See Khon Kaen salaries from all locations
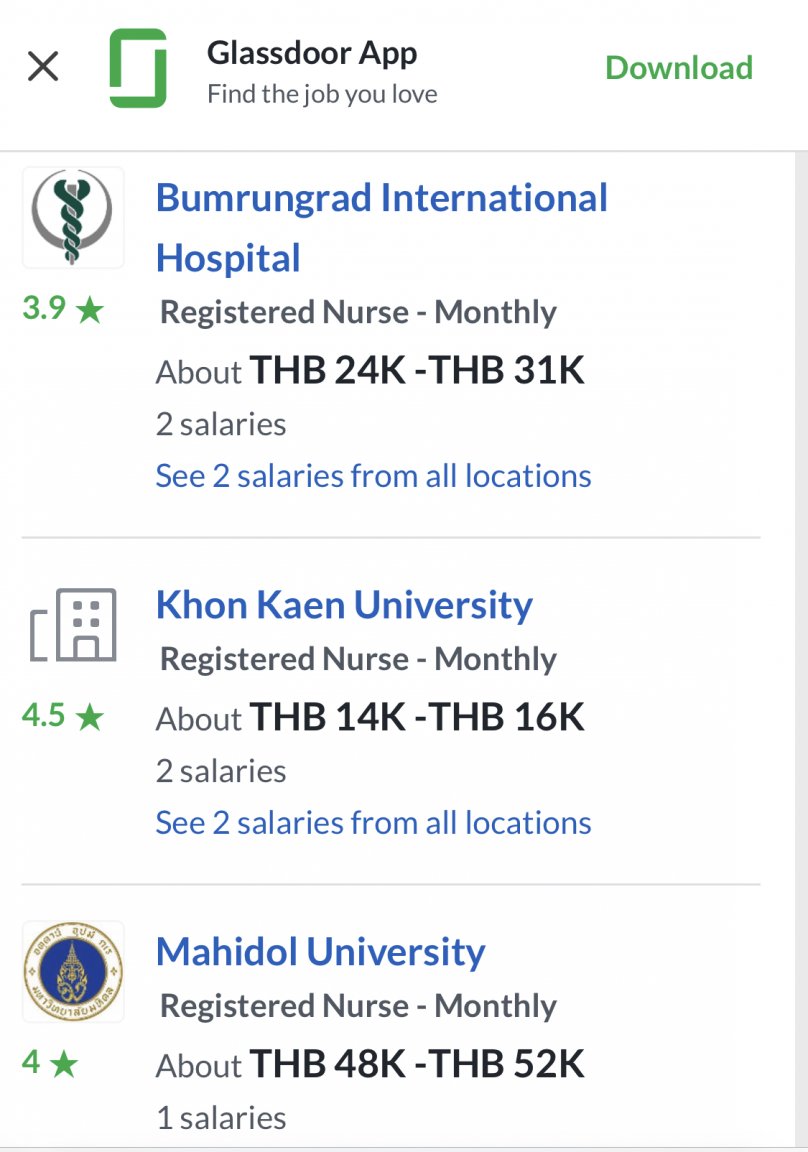Screen dimensions: 808x1152 point(373,823)
